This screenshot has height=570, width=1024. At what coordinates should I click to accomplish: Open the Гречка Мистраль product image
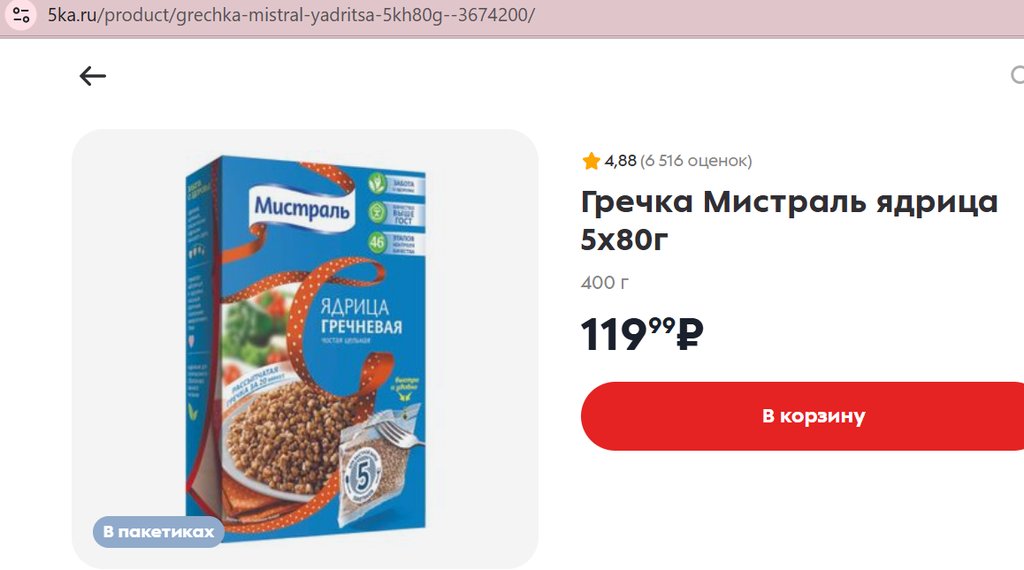click(x=305, y=349)
